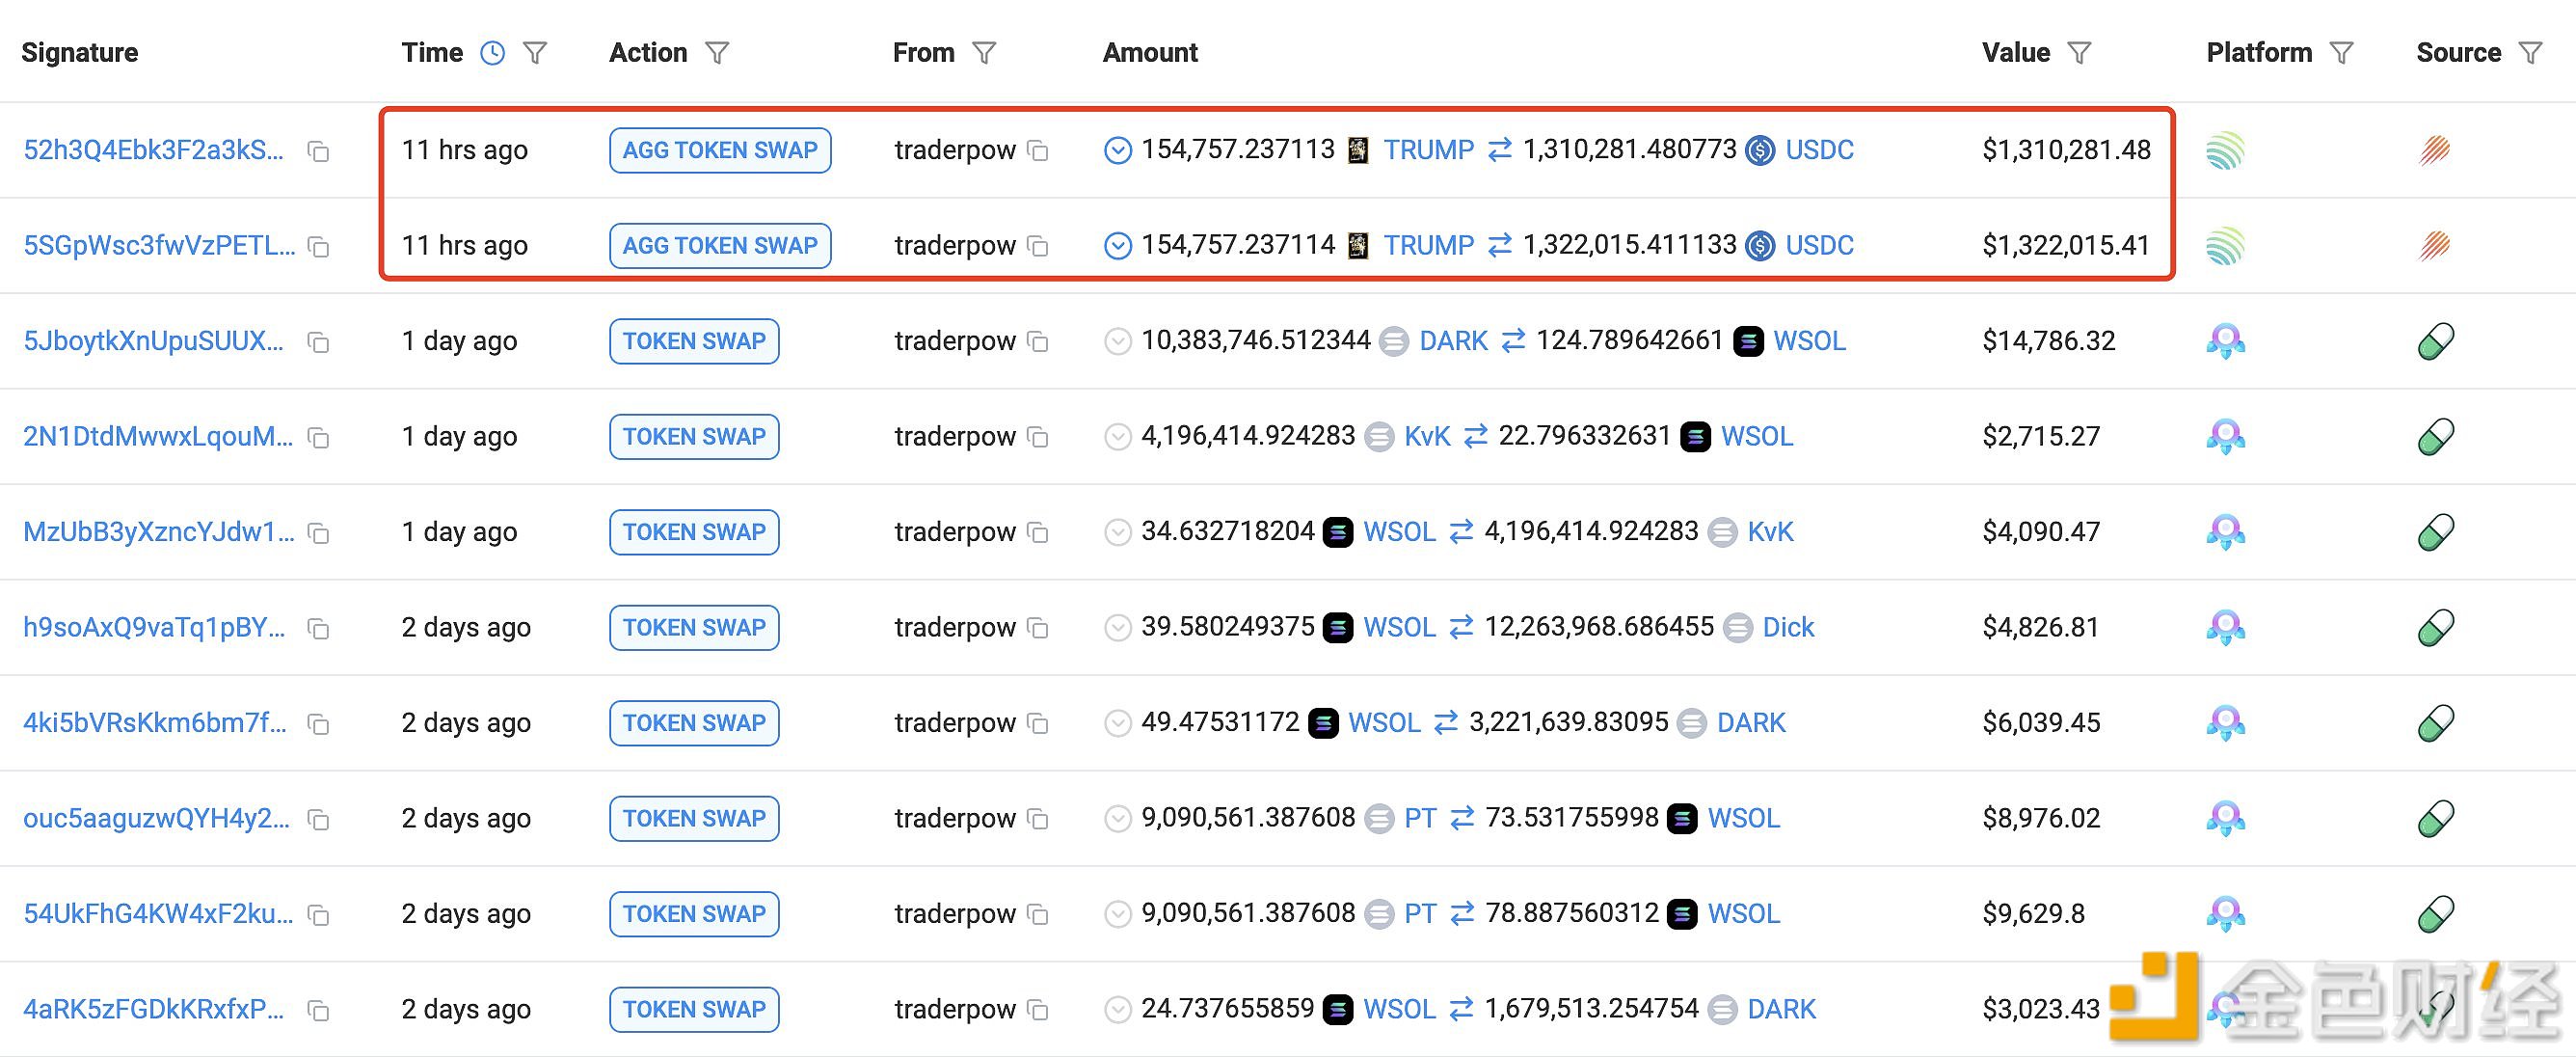
Task: Filter by the Source column
Action: pyautogui.click(x=2530, y=53)
